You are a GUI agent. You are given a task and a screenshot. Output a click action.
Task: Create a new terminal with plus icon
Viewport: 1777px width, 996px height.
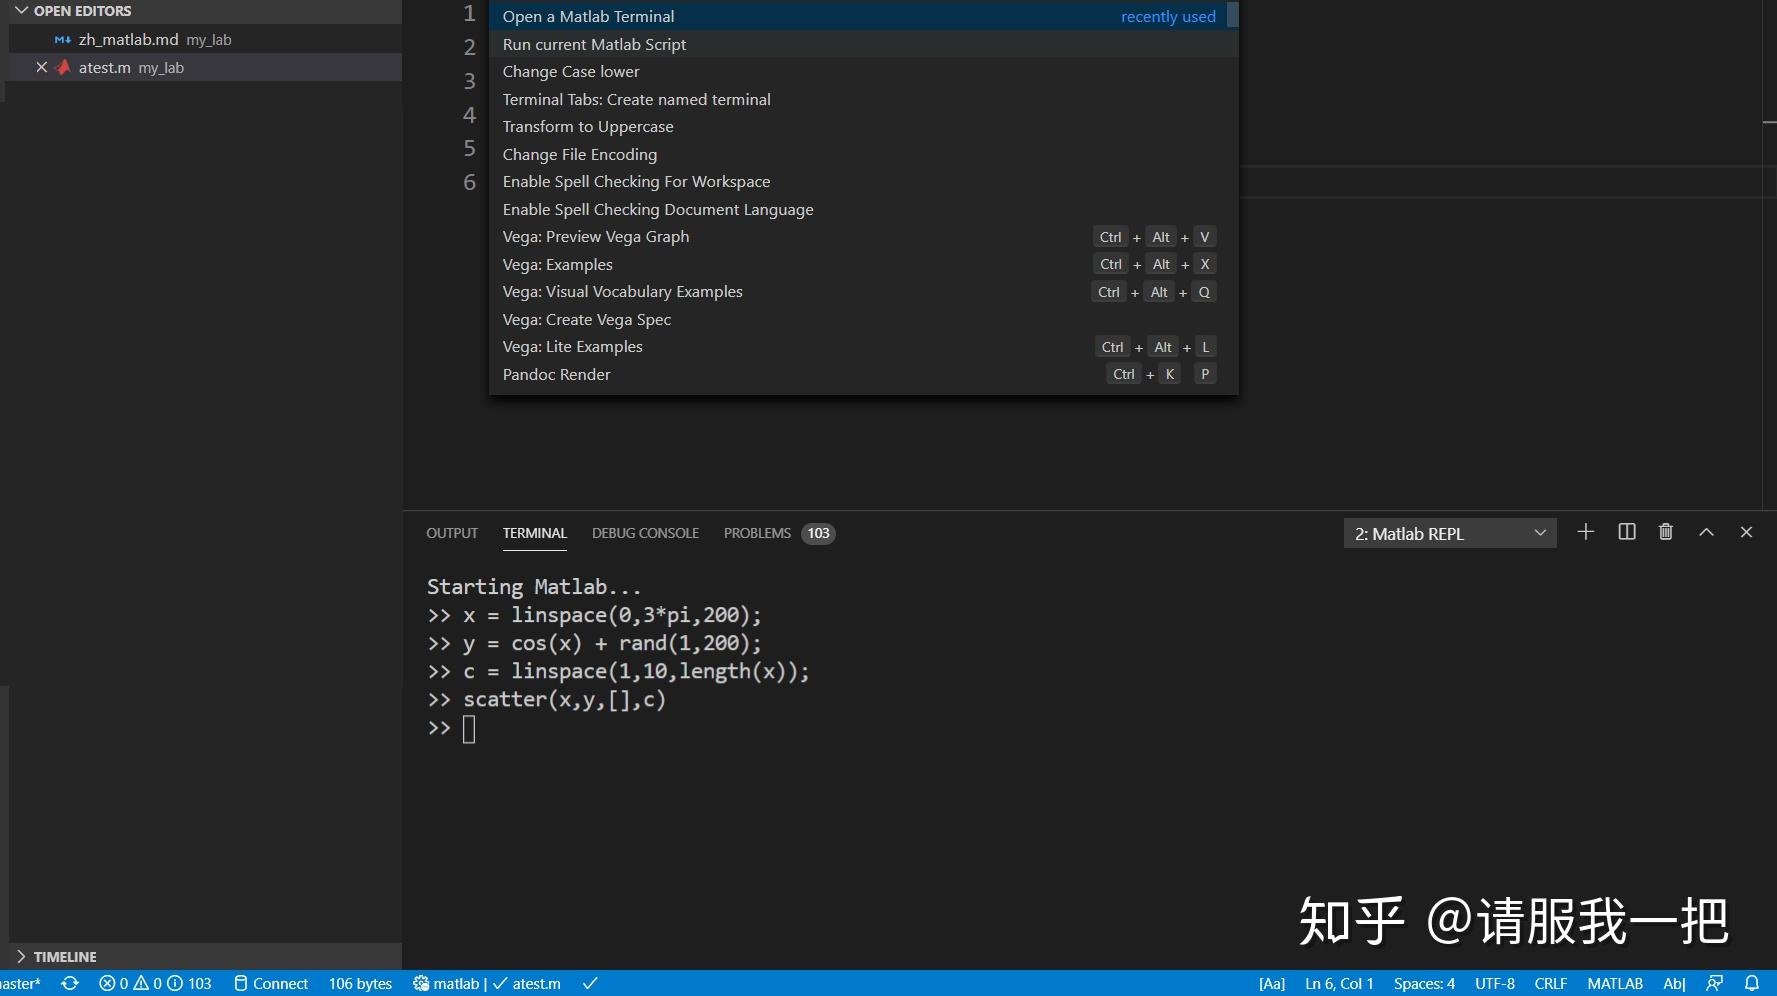click(1586, 532)
